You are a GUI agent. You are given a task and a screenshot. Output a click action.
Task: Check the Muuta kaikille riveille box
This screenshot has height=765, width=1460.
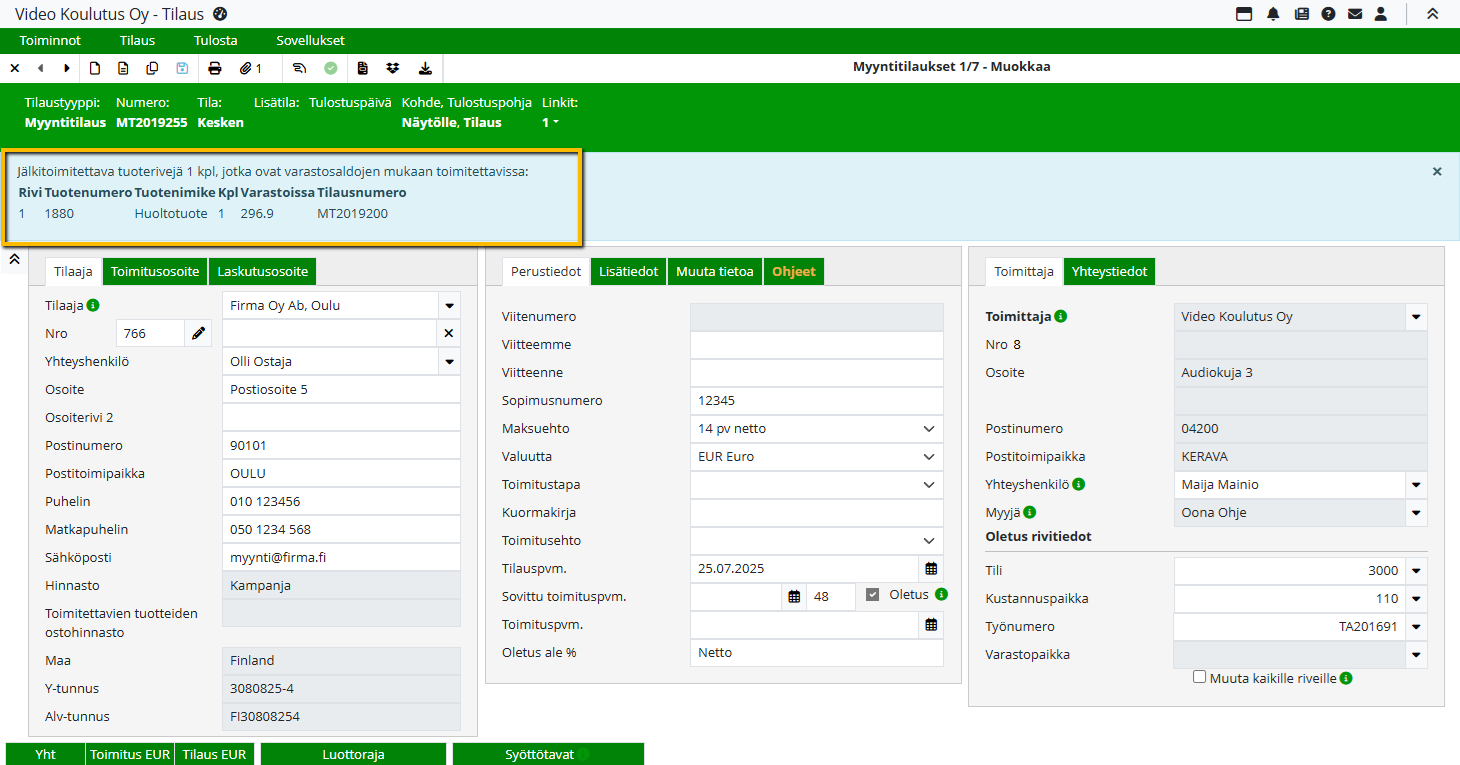pos(1200,677)
